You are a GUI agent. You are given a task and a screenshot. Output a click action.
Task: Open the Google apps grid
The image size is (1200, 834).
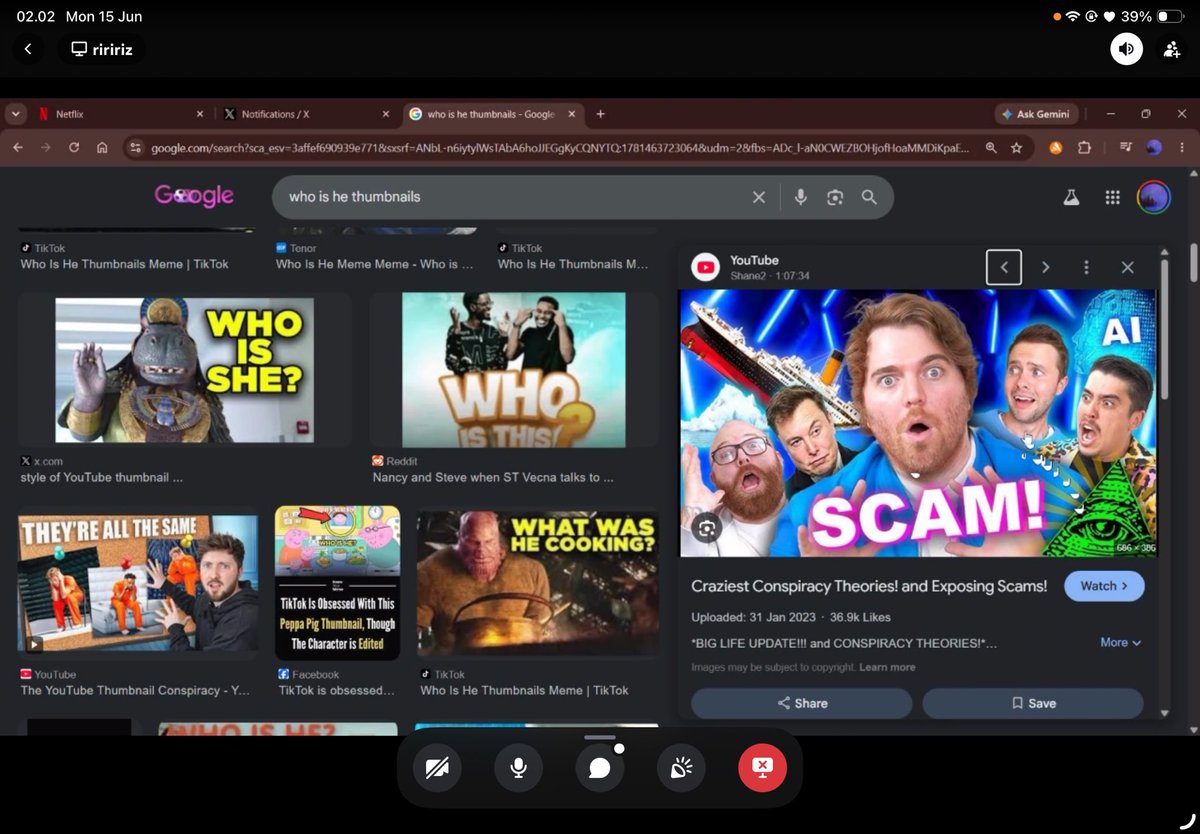click(x=1112, y=197)
